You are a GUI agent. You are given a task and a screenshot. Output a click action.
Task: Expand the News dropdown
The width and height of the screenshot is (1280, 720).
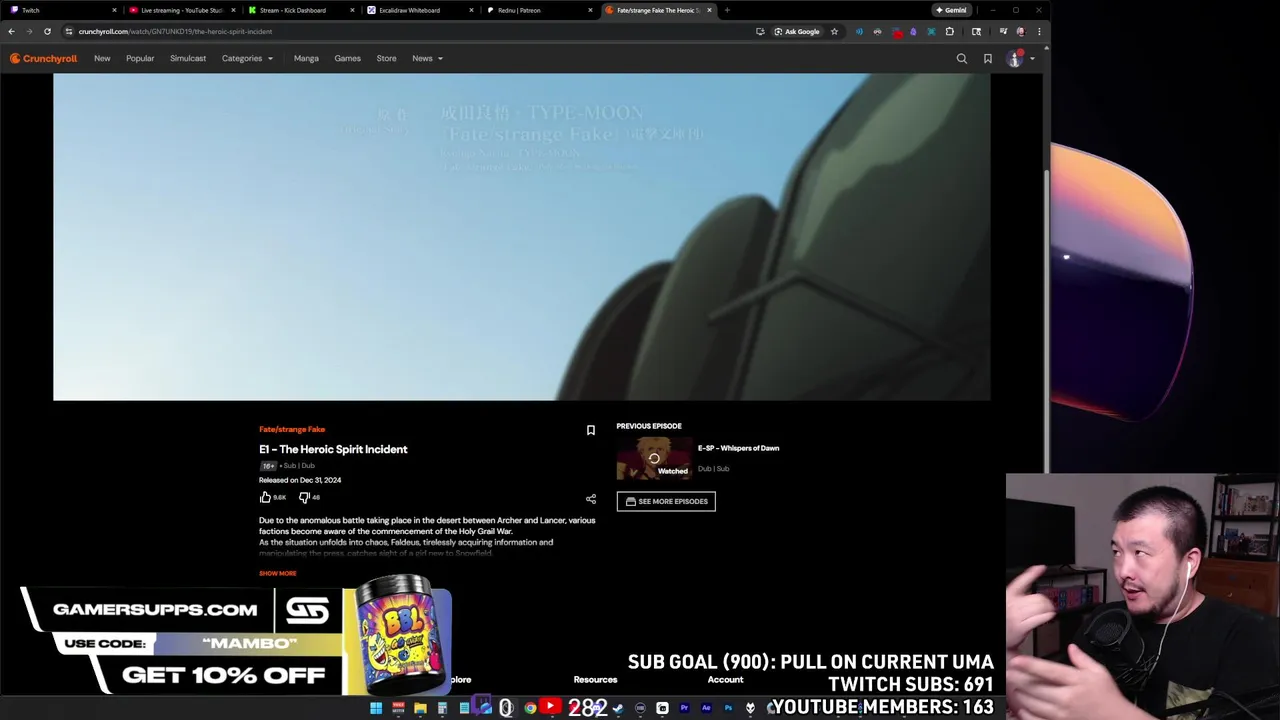click(x=427, y=59)
